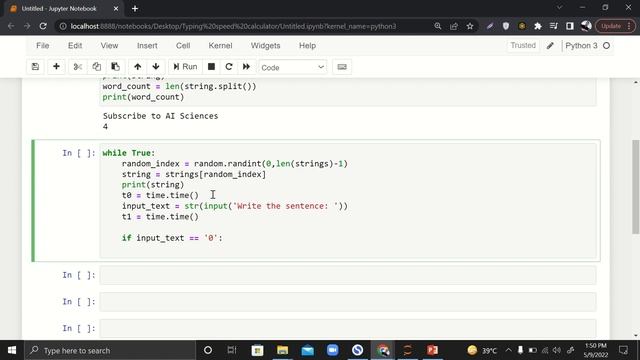
Task: Open the browser profile avatar
Action: 586,26
